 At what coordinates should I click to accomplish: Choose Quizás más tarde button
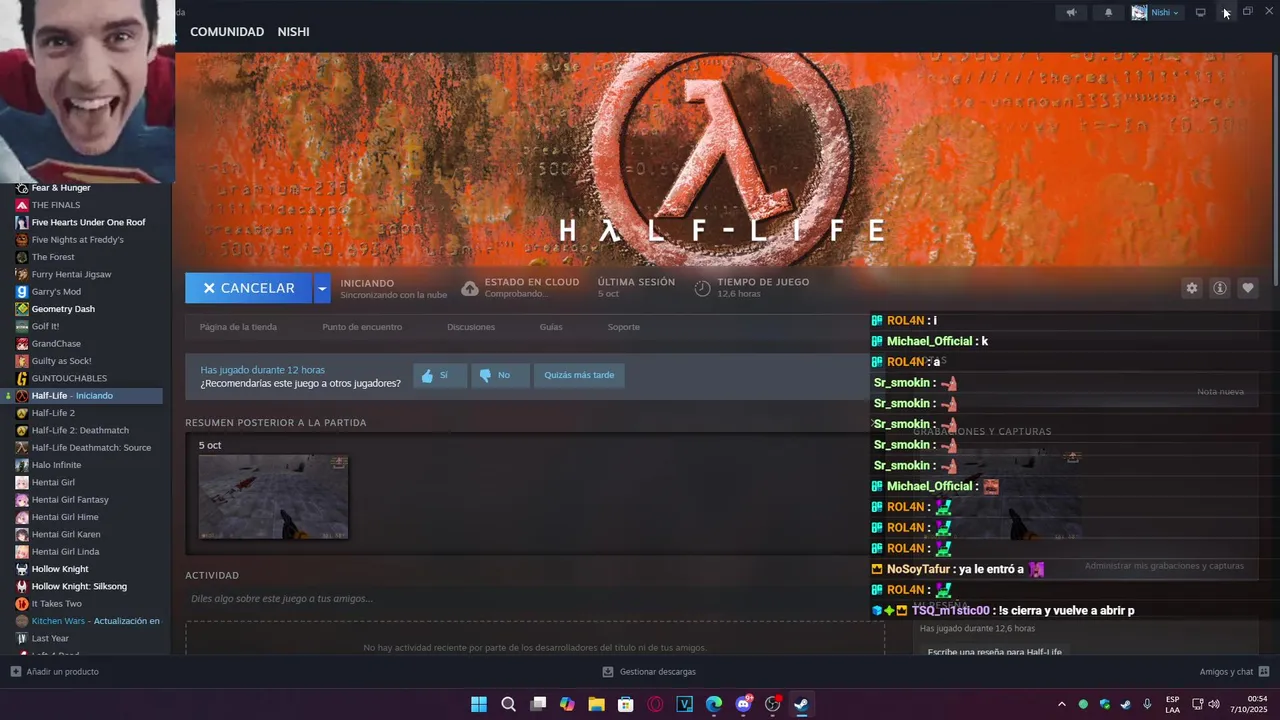pyautogui.click(x=579, y=375)
